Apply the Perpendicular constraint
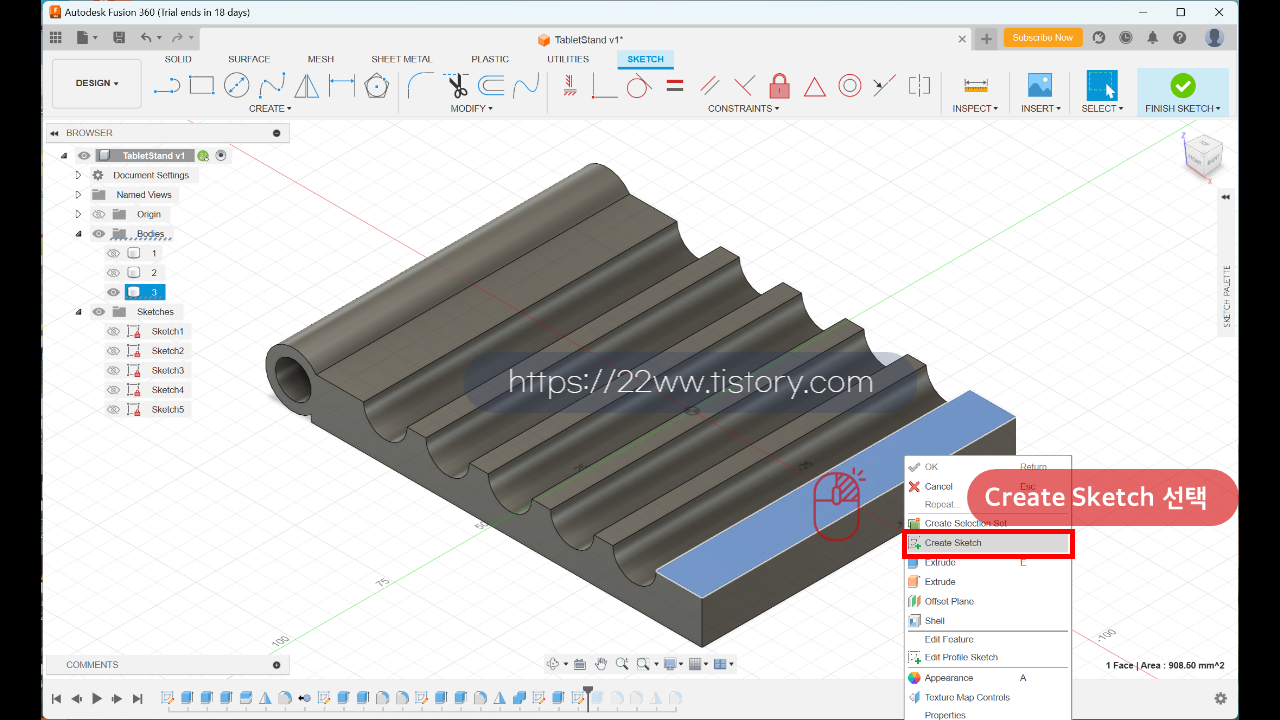This screenshot has width=1280, height=720. [x=744, y=86]
